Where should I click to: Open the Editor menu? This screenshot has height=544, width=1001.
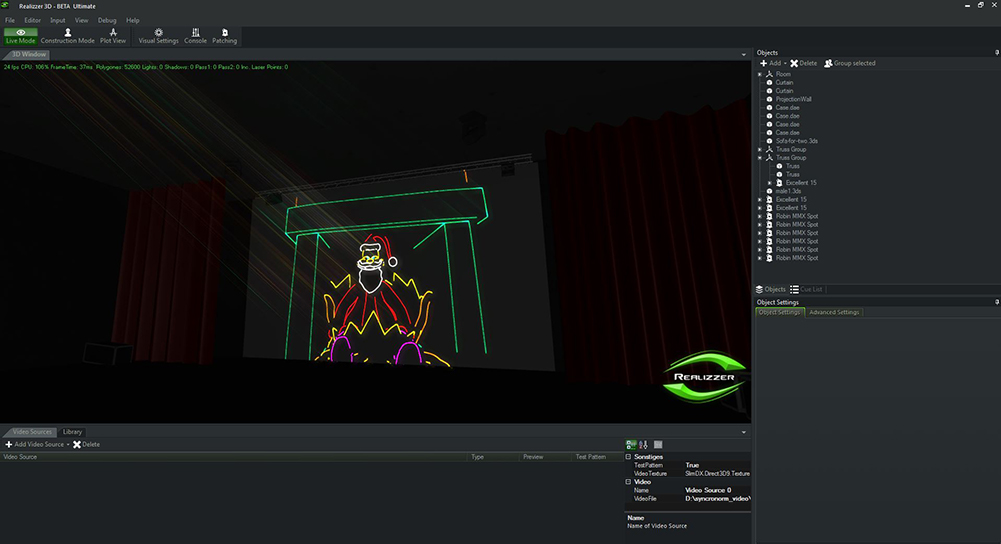click(33, 20)
